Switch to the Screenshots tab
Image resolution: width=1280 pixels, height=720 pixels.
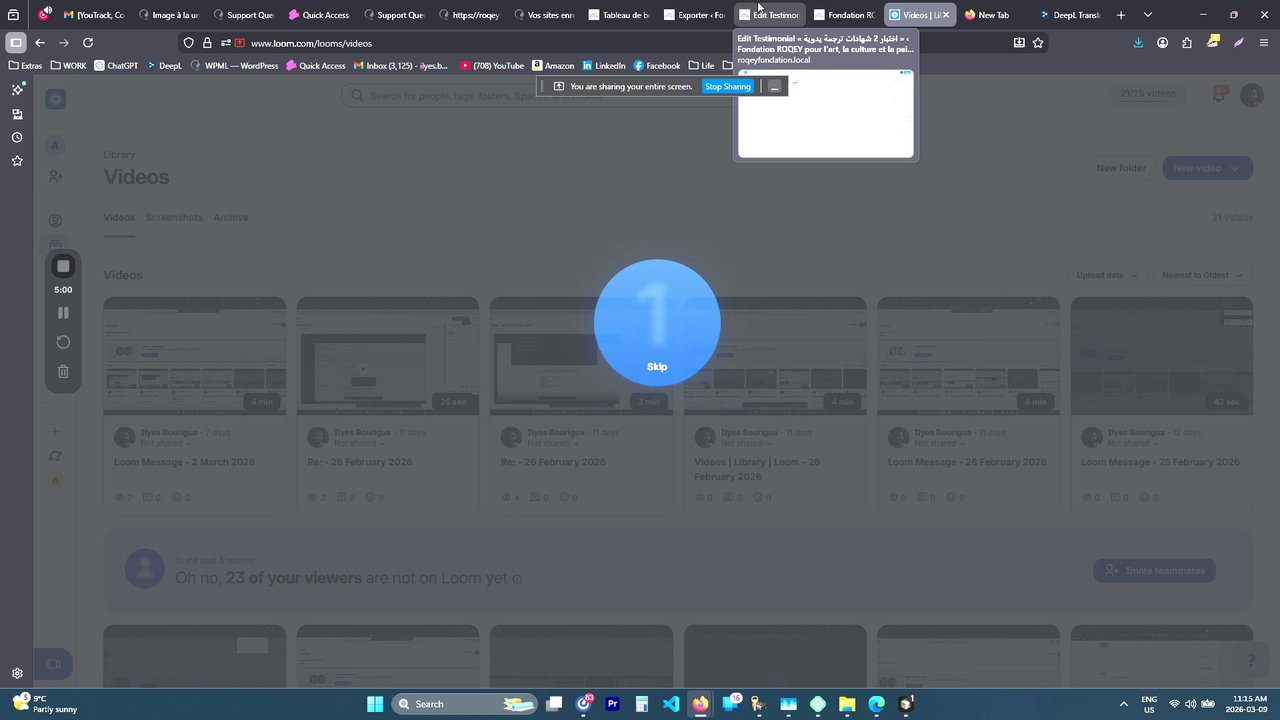174,217
